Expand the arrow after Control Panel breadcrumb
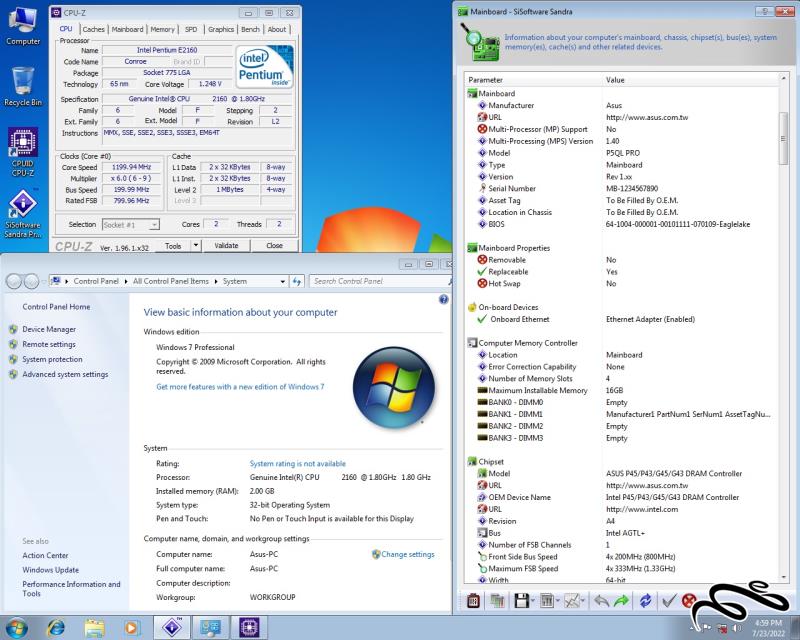800x640 pixels. [x=126, y=281]
